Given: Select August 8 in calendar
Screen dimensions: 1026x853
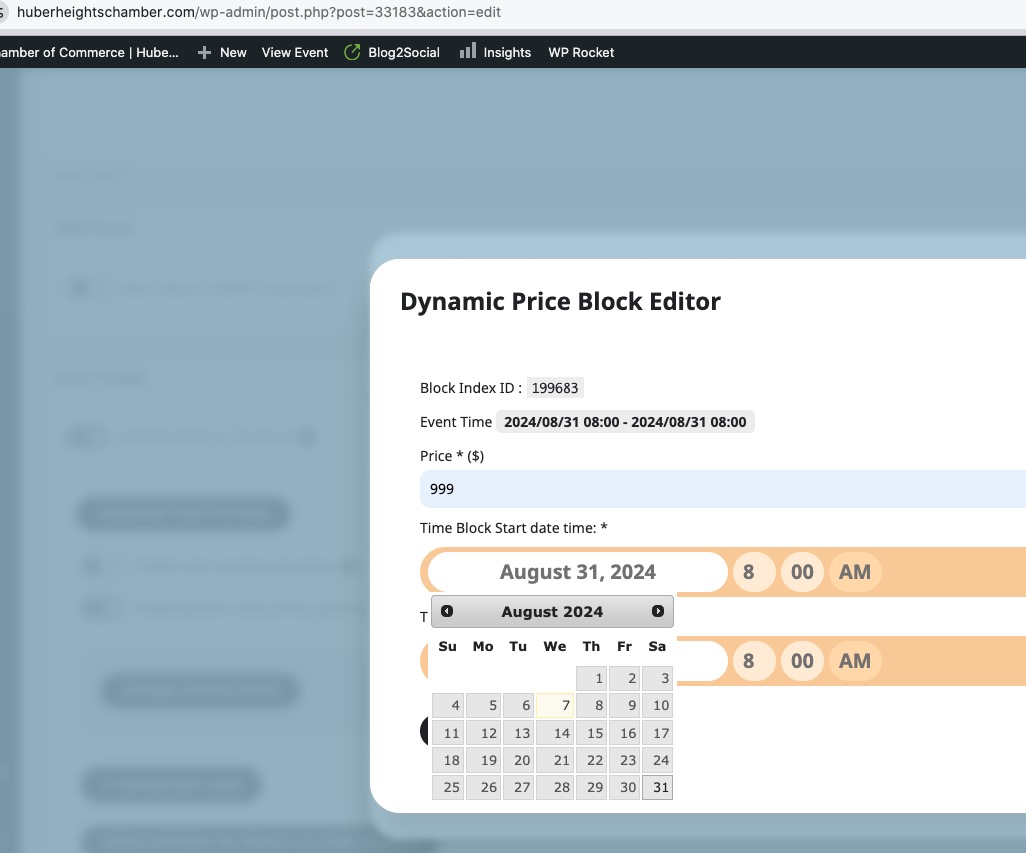Looking at the screenshot, I should coord(592,705).
